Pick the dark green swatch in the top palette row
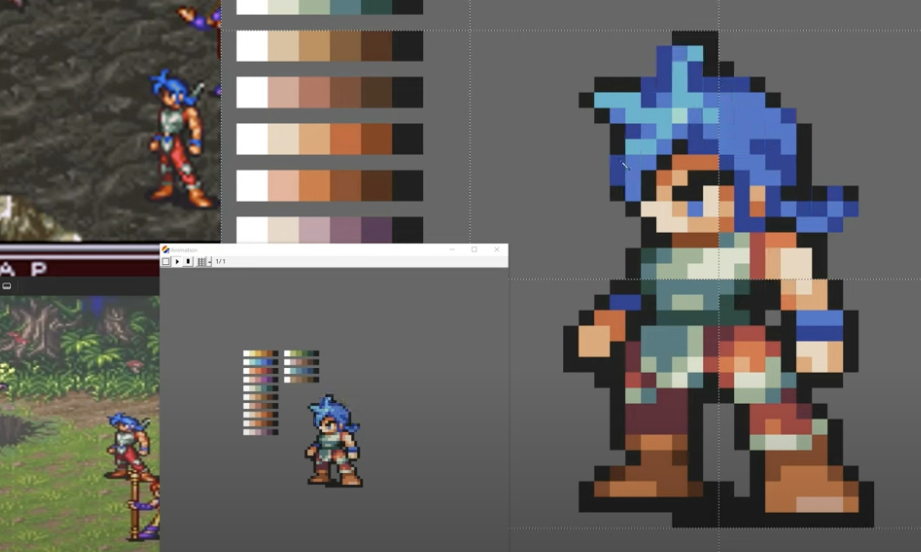This screenshot has height=552, width=921. [377, 6]
